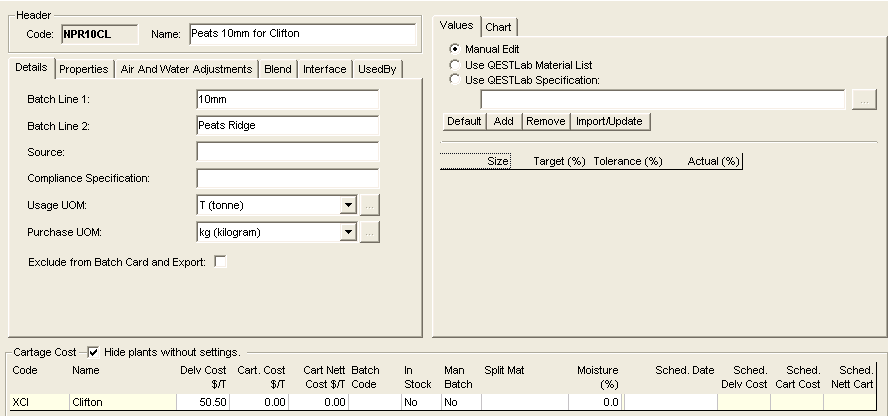
Task: Open the UsedBy tab
Action: pyautogui.click(x=376, y=69)
